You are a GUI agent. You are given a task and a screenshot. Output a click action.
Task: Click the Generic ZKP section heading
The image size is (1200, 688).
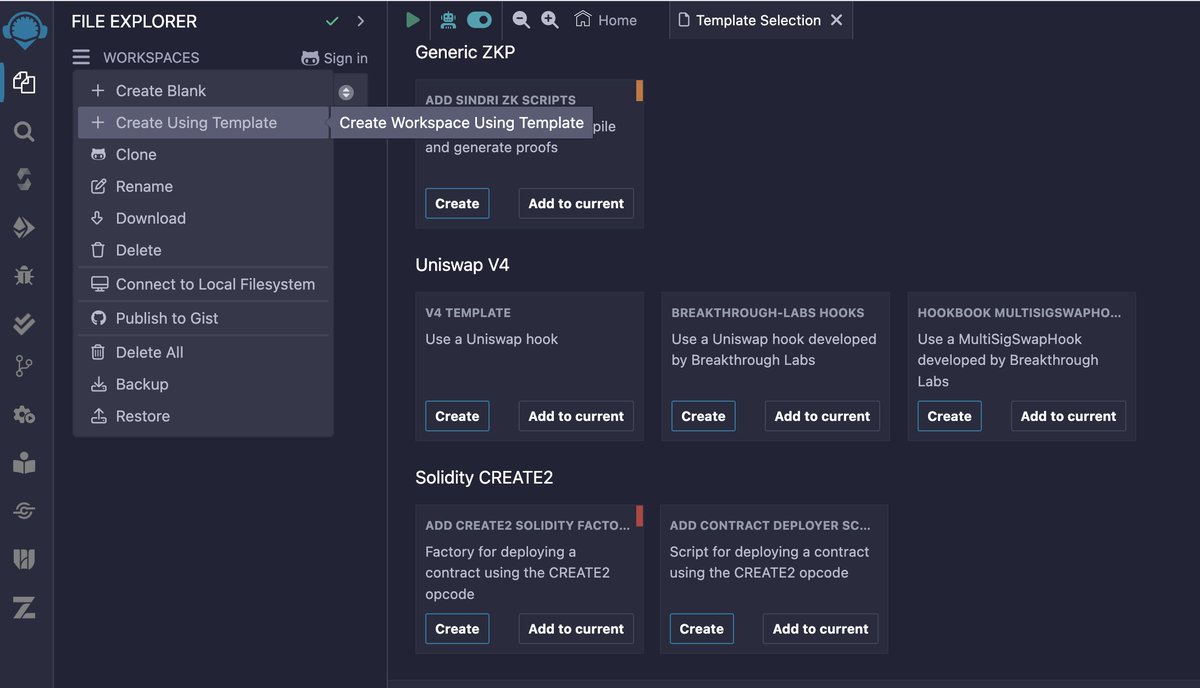pyautogui.click(x=465, y=52)
